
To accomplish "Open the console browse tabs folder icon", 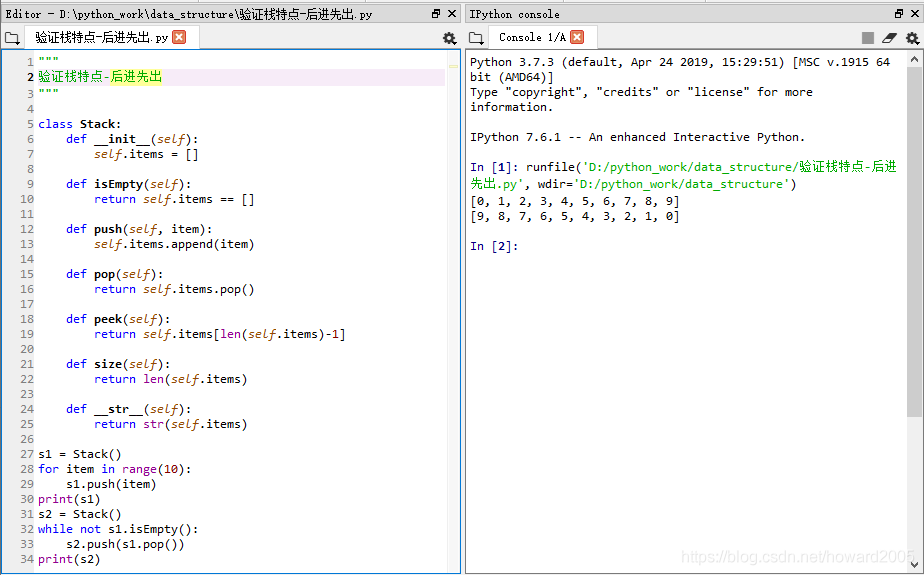I will click(x=476, y=38).
